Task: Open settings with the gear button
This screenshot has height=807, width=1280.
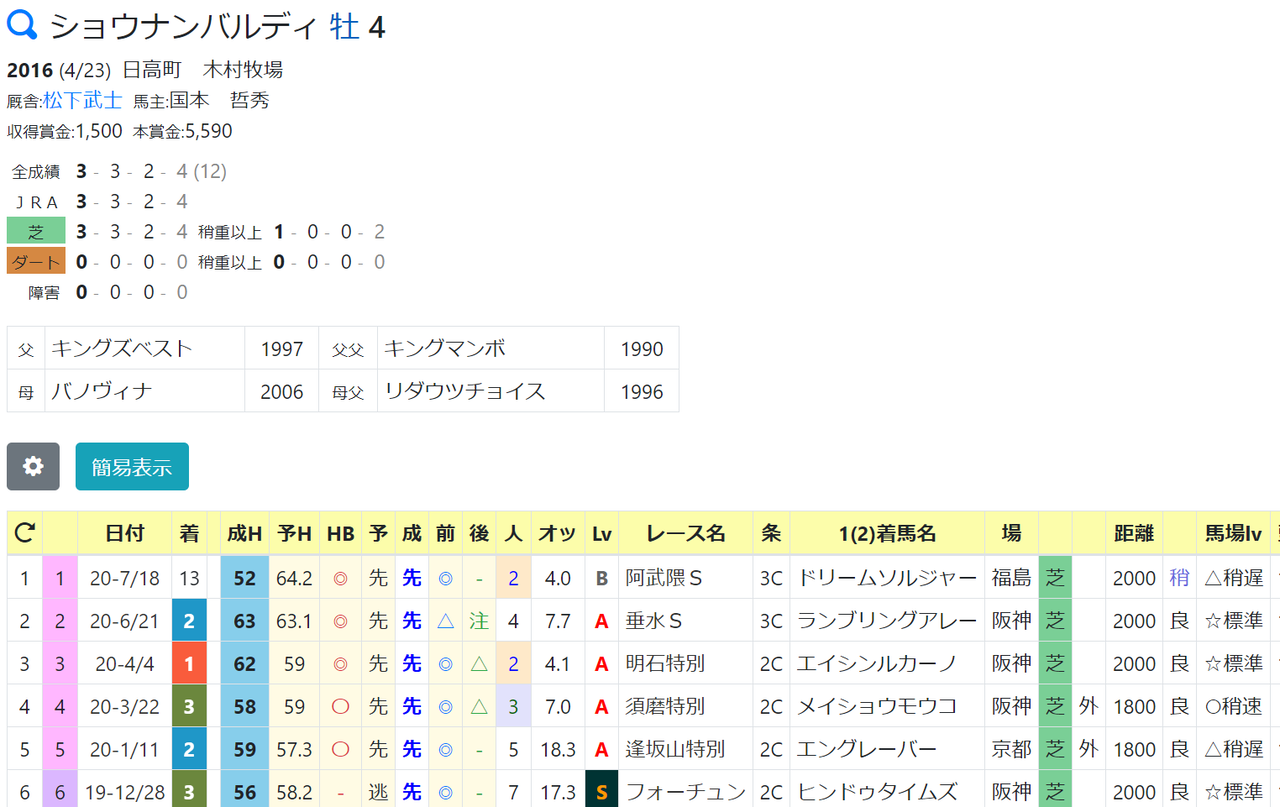Action: (x=33, y=466)
